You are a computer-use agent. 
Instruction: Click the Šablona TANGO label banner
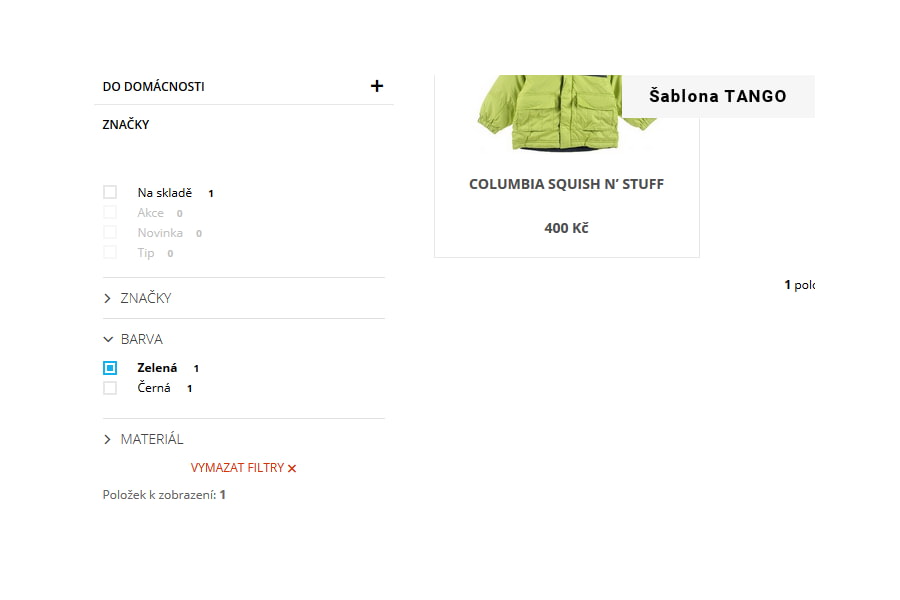point(718,96)
